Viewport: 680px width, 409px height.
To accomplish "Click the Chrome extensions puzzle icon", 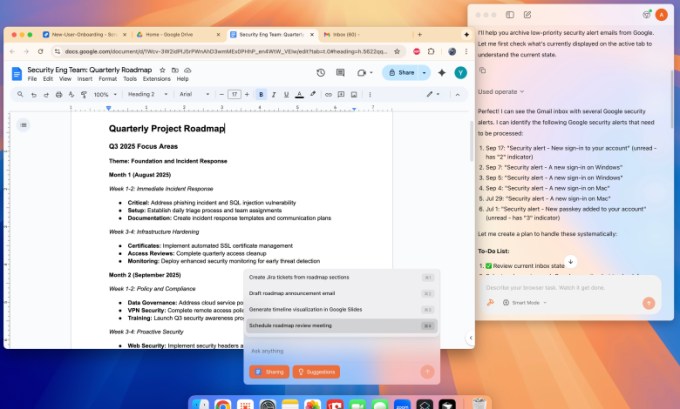I will coord(431,51).
